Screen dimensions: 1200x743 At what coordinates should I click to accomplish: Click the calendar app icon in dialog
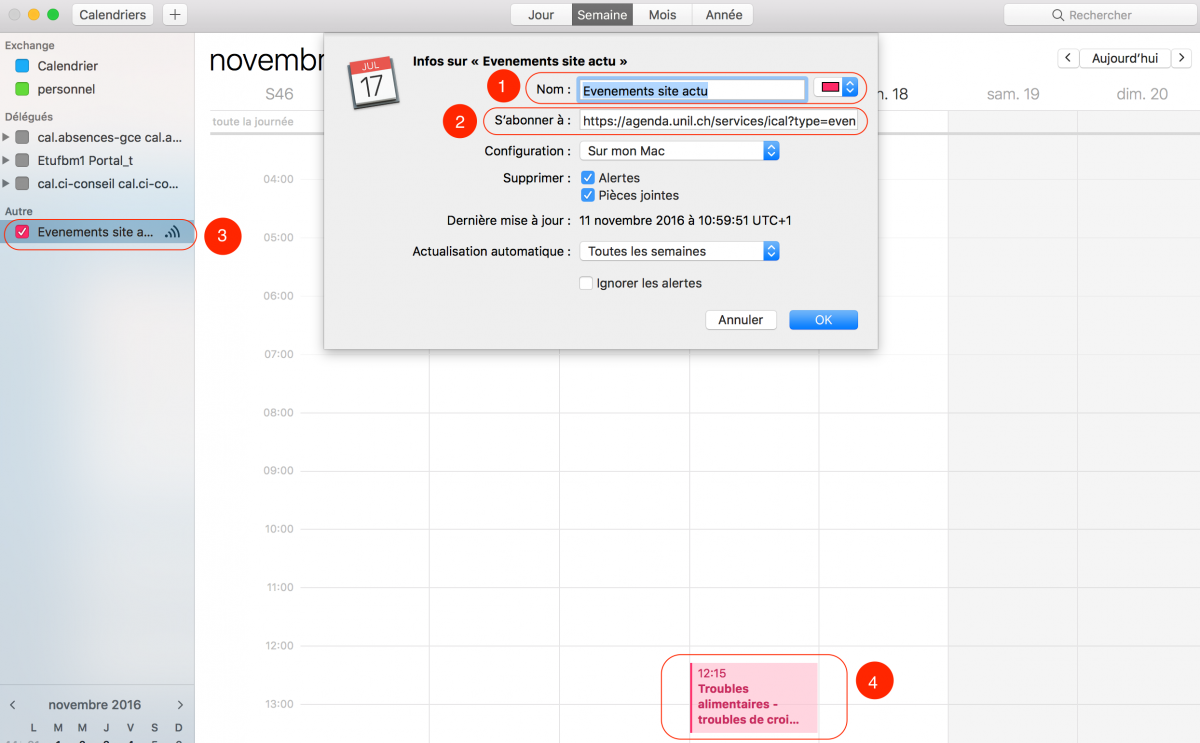(372, 82)
